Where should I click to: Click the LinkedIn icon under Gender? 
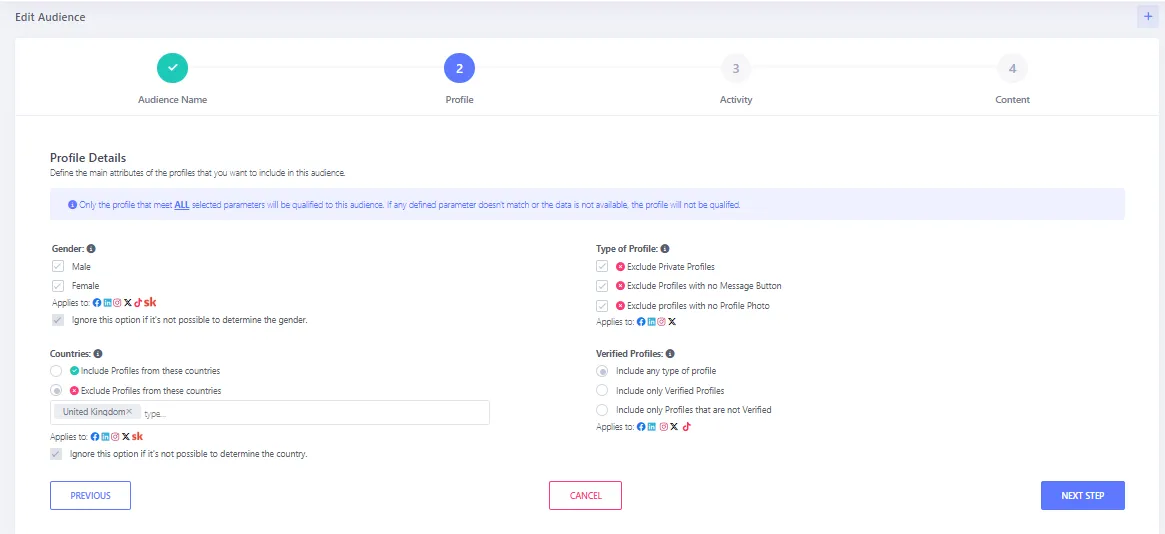point(108,302)
